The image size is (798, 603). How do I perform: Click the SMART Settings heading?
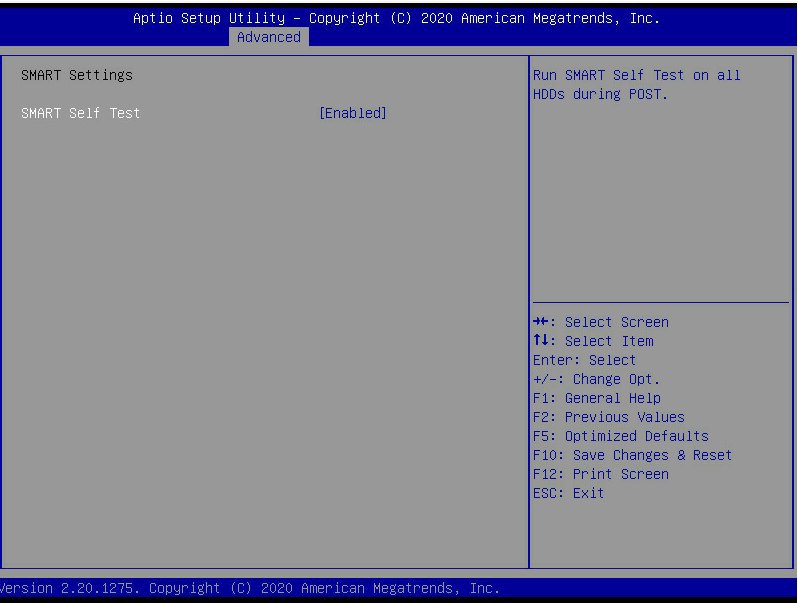[77, 75]
